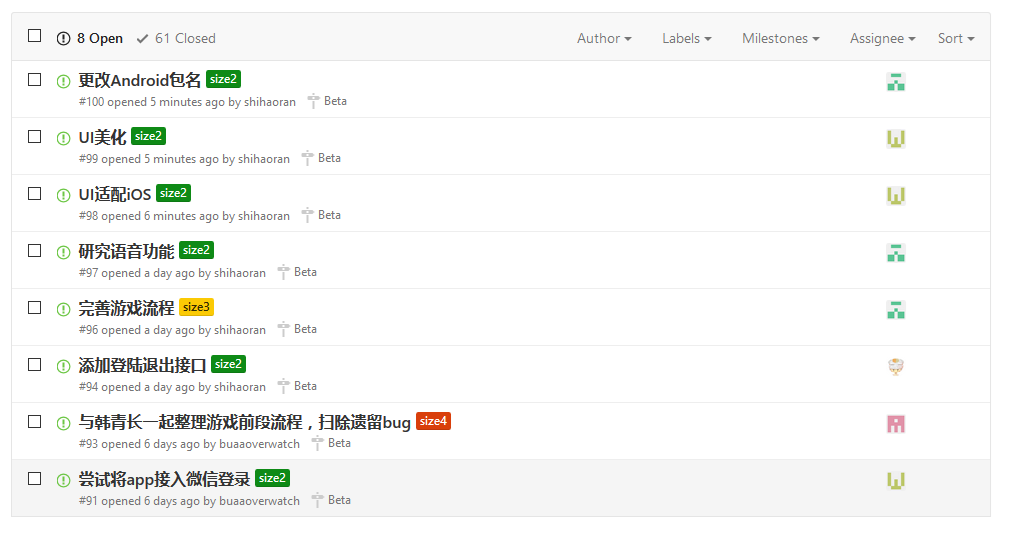The image size is (1009, 535).
Task: Click the open-issue status icon for #96
Action: click(x=63, y=309)
